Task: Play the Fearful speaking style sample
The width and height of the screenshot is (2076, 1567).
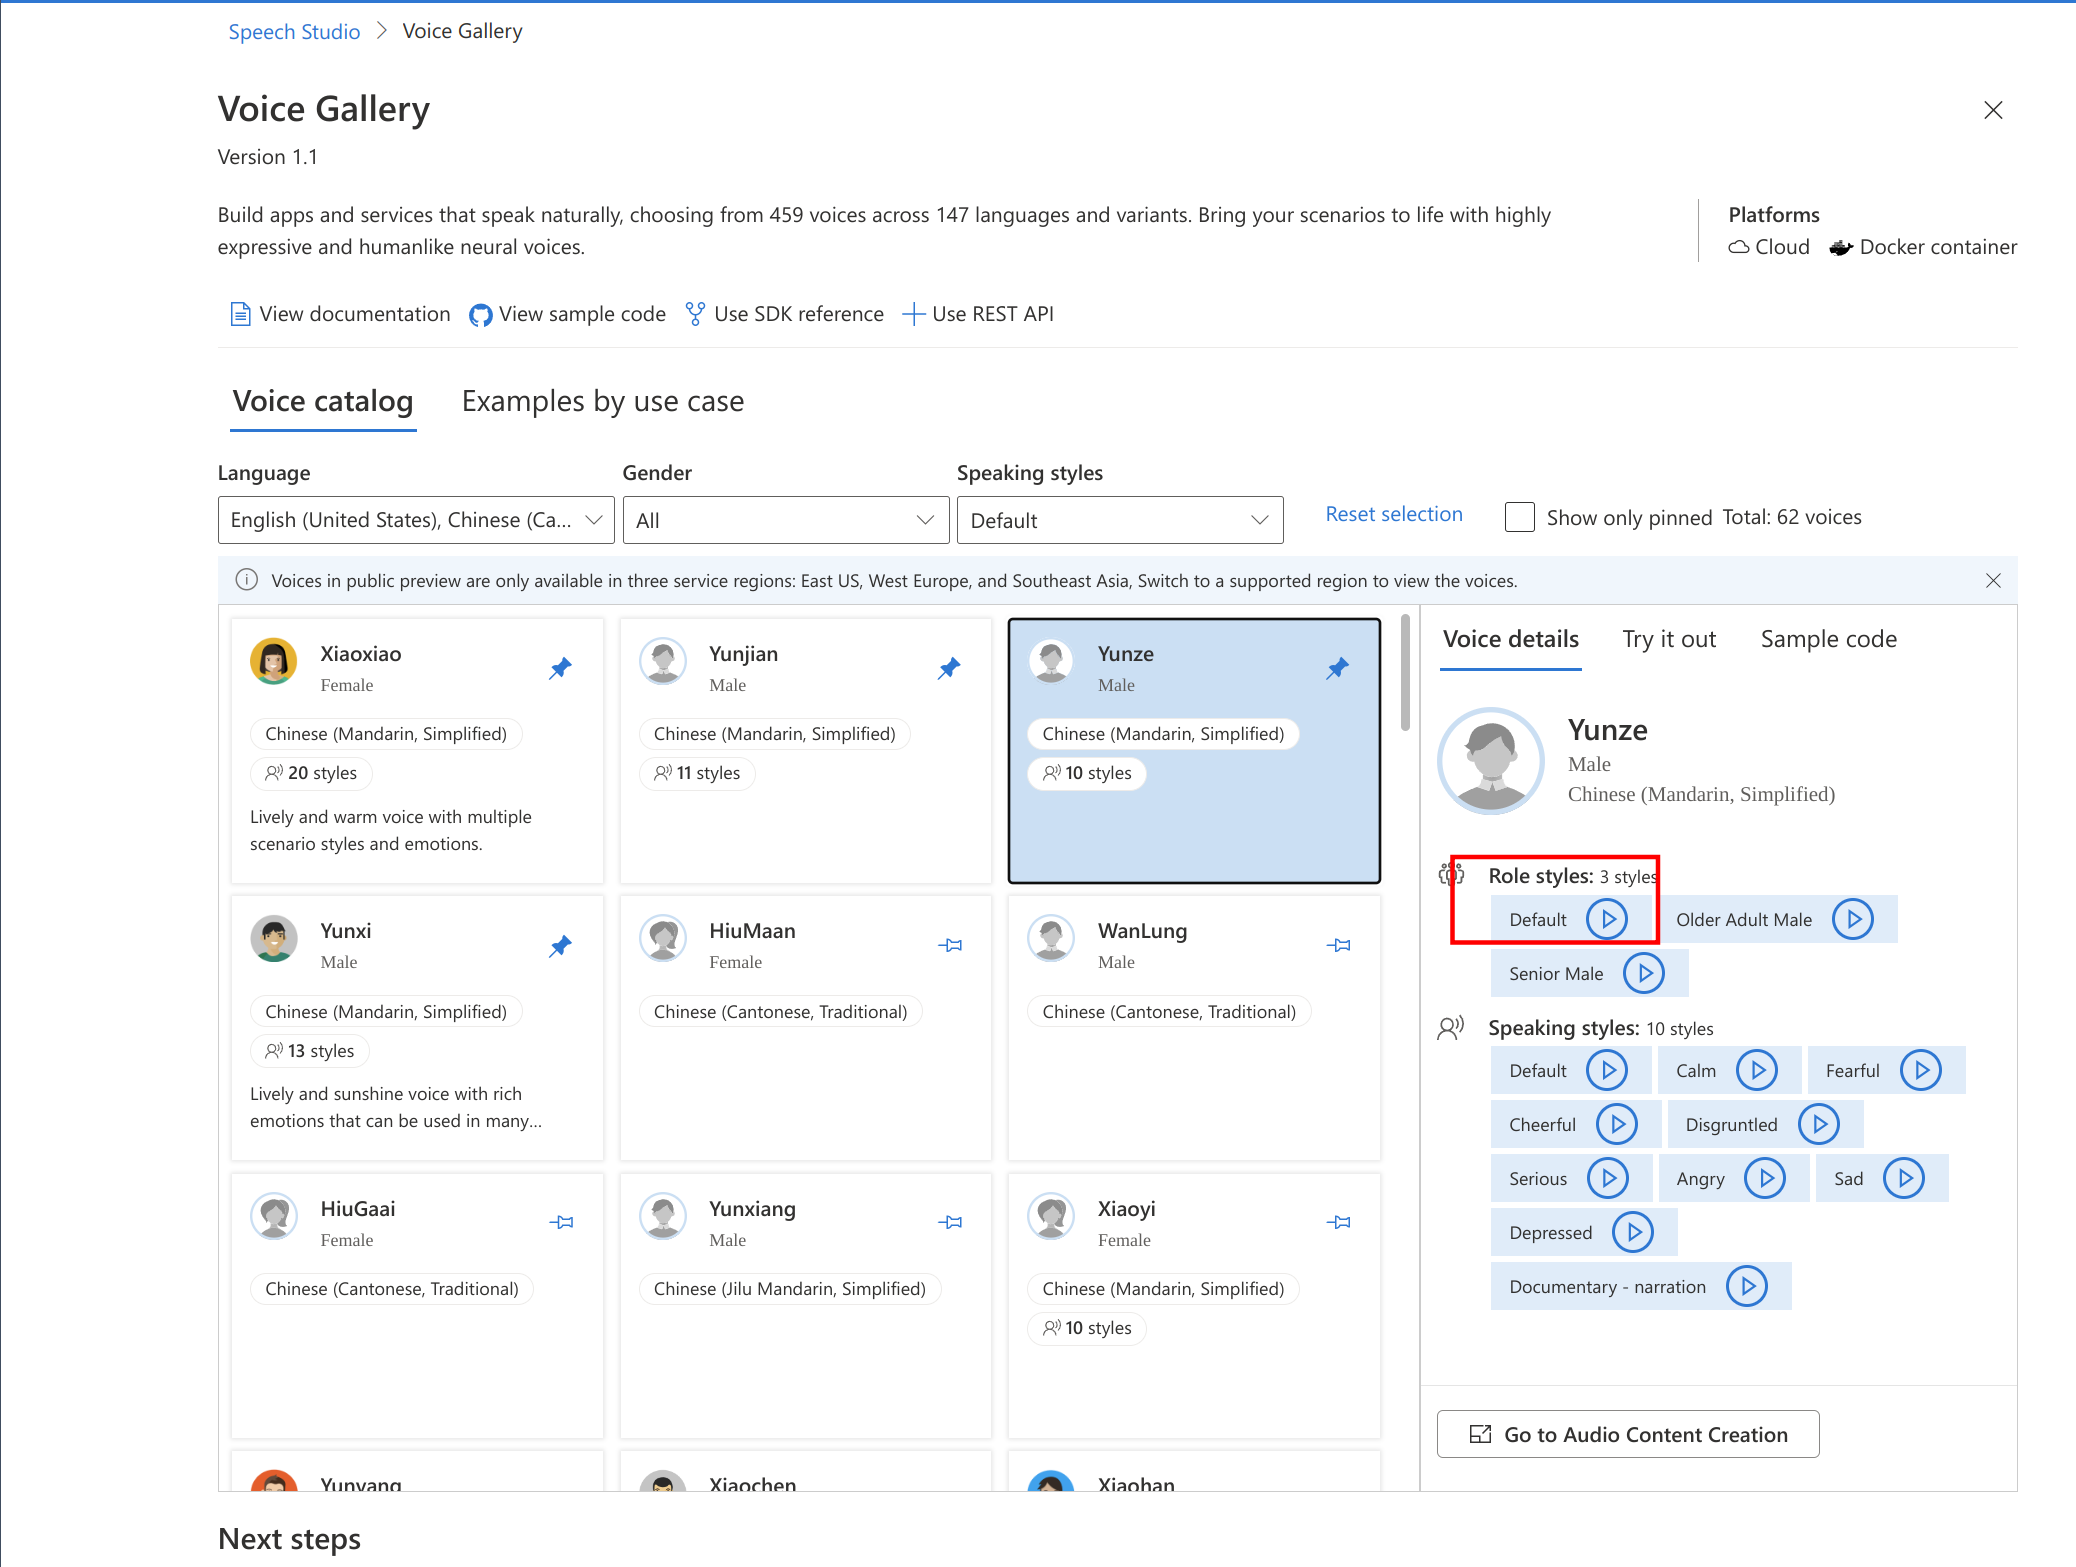Action: (1921, 1070)
